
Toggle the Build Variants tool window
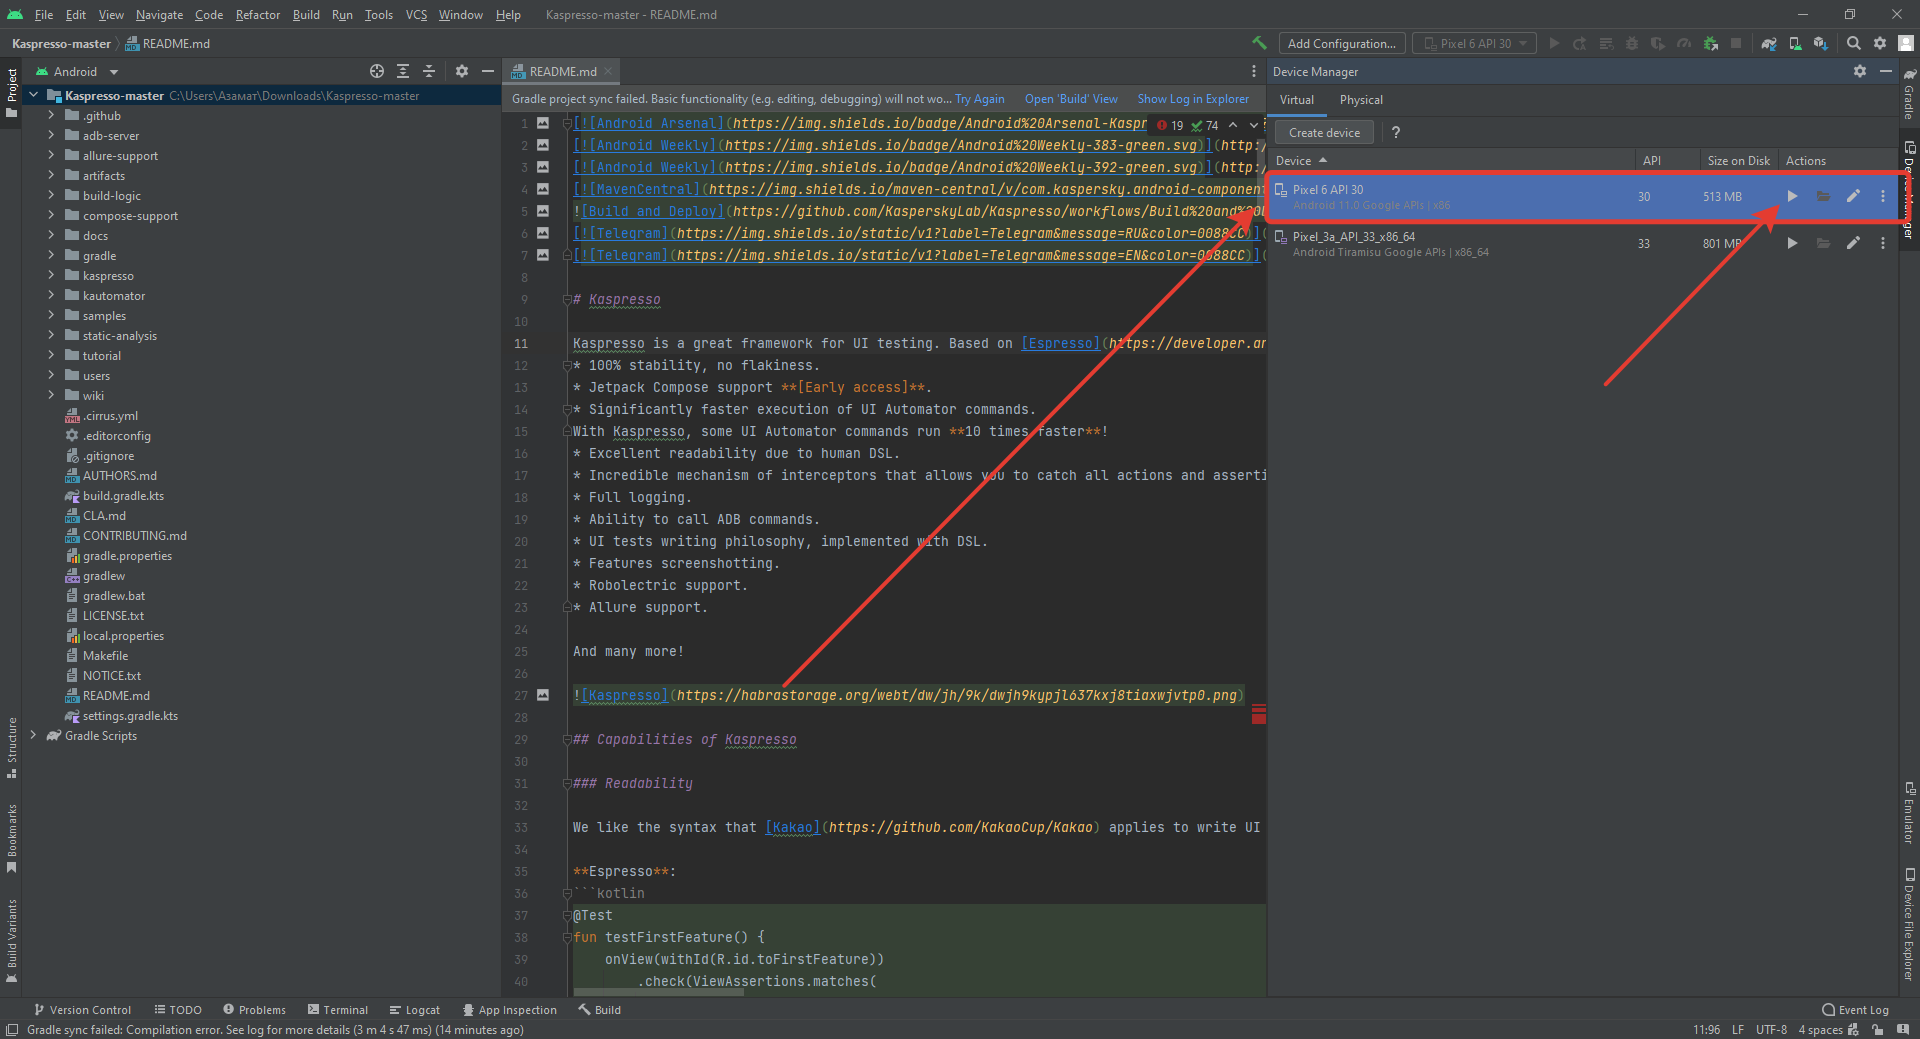[x=11, y=941]
